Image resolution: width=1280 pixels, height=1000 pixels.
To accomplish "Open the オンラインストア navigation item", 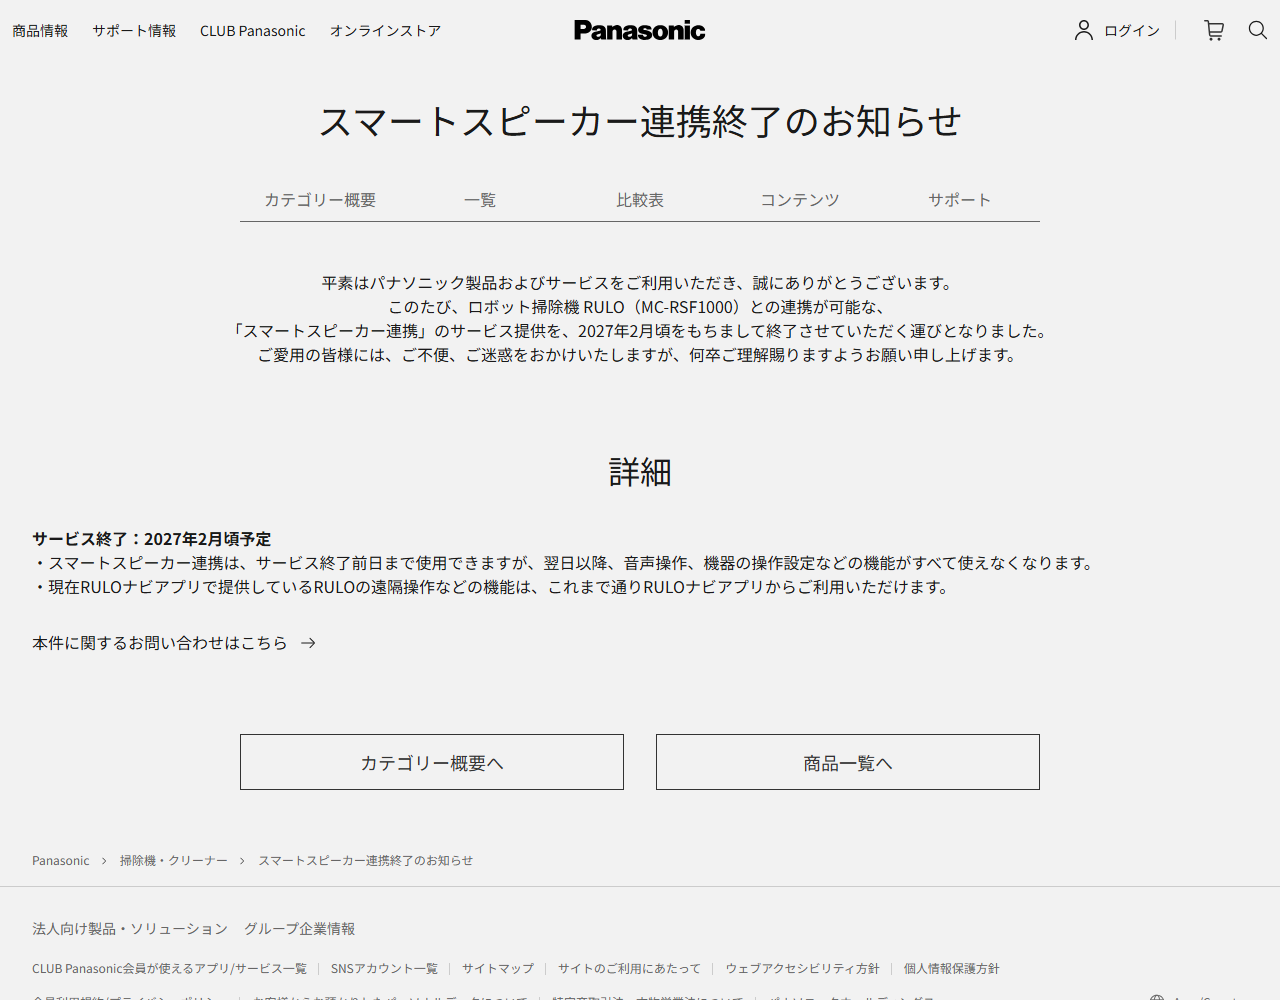I will click(386, 31).
